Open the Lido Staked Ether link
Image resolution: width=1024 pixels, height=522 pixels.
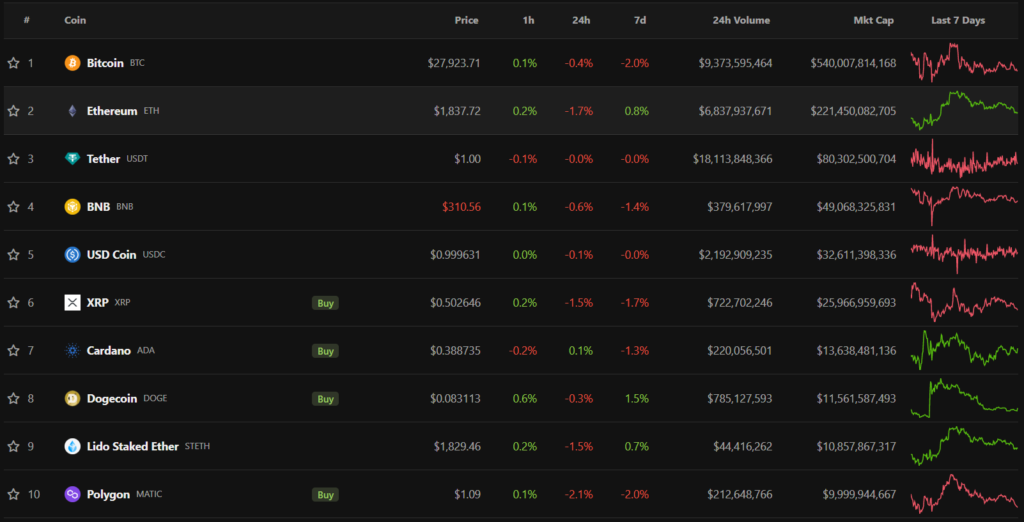tap(133, 446)
